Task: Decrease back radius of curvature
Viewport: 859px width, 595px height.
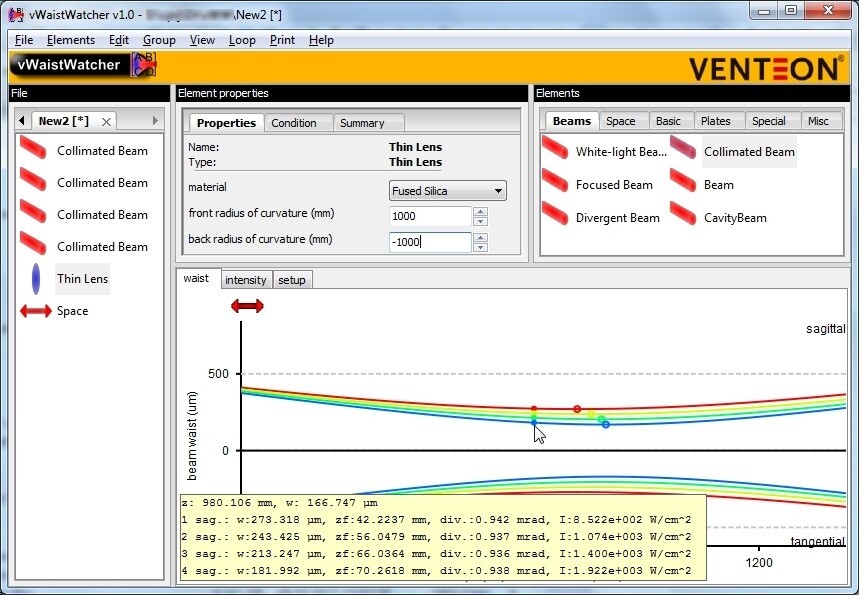Action: pos(480,247)
